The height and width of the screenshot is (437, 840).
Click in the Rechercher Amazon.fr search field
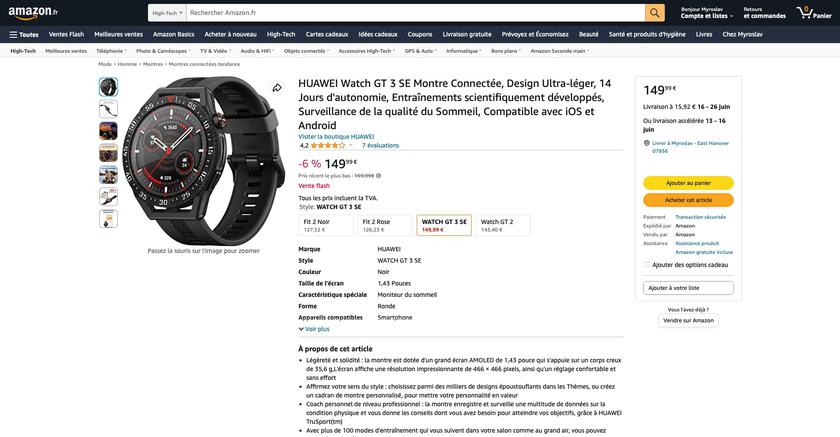(415, 13)
